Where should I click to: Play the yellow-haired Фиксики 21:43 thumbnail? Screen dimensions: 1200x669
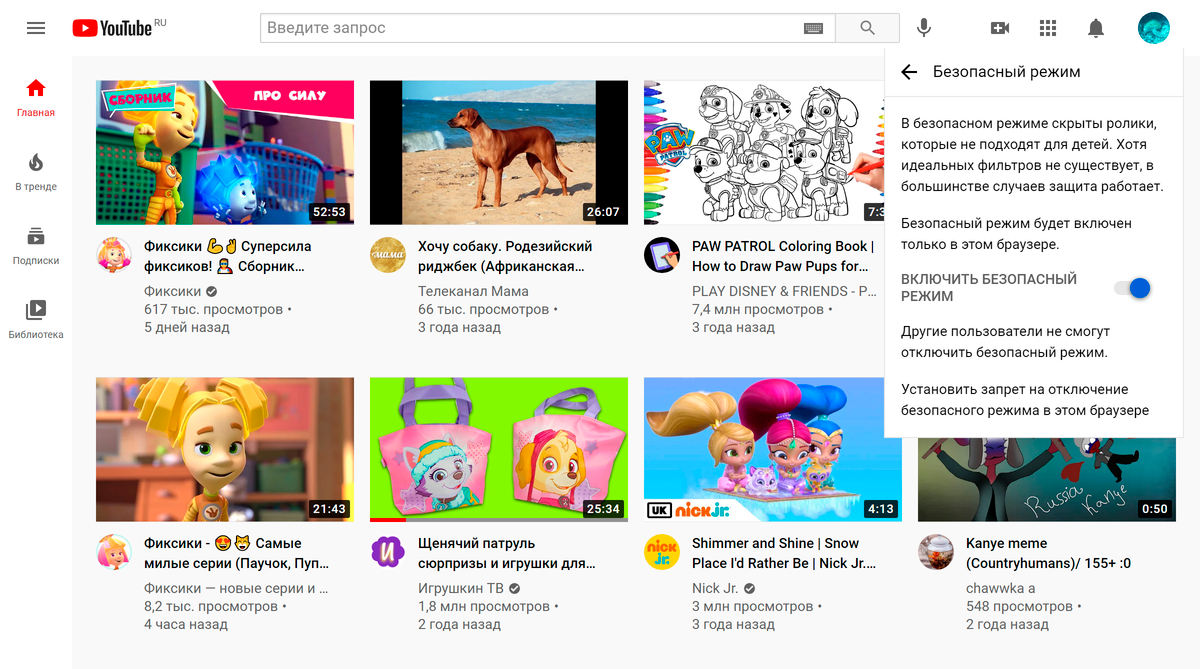tap(225, 450)
